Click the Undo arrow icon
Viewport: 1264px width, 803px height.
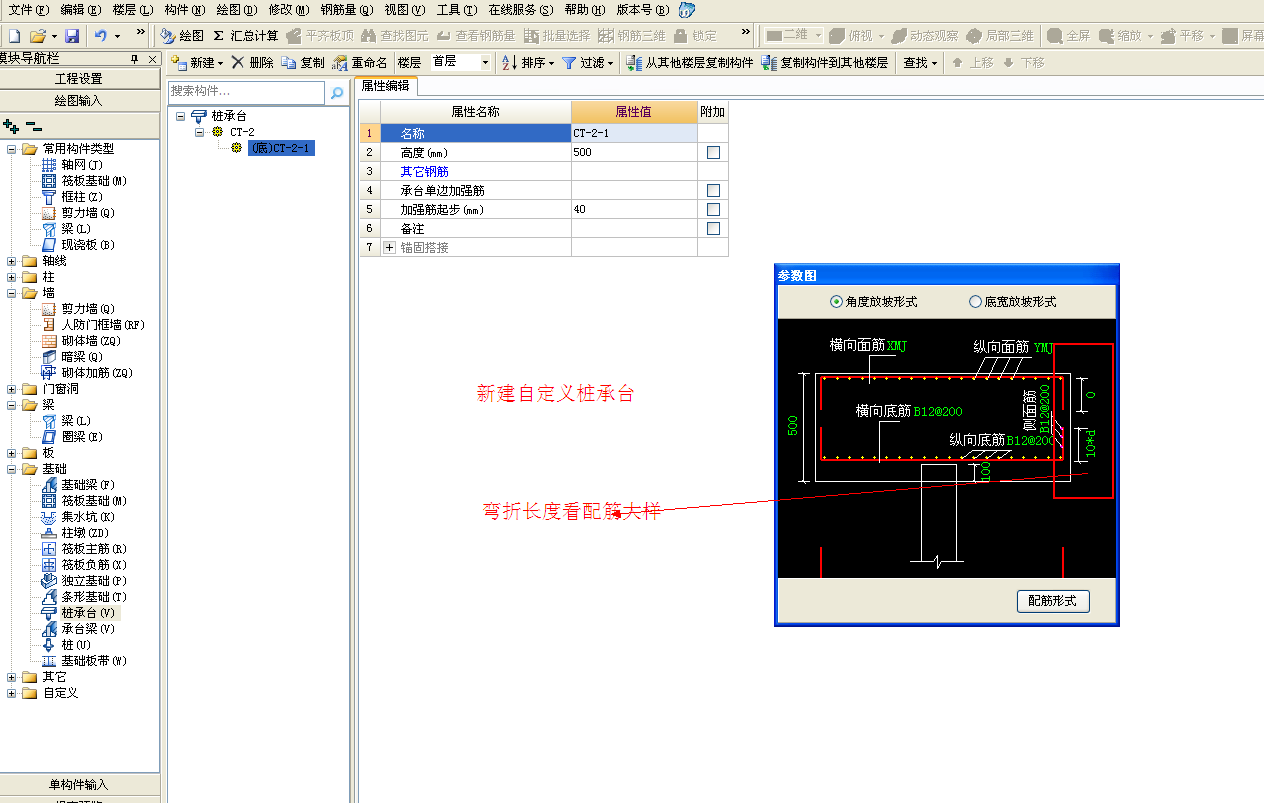101,35
